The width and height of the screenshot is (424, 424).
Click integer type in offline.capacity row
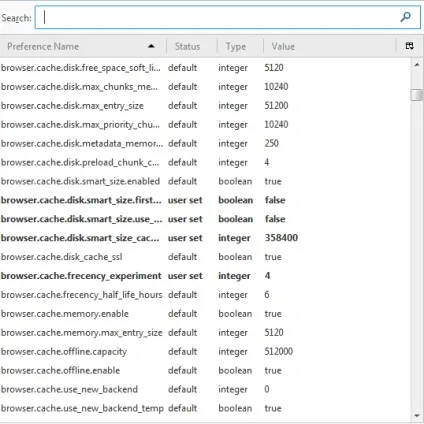pos(233,352)
